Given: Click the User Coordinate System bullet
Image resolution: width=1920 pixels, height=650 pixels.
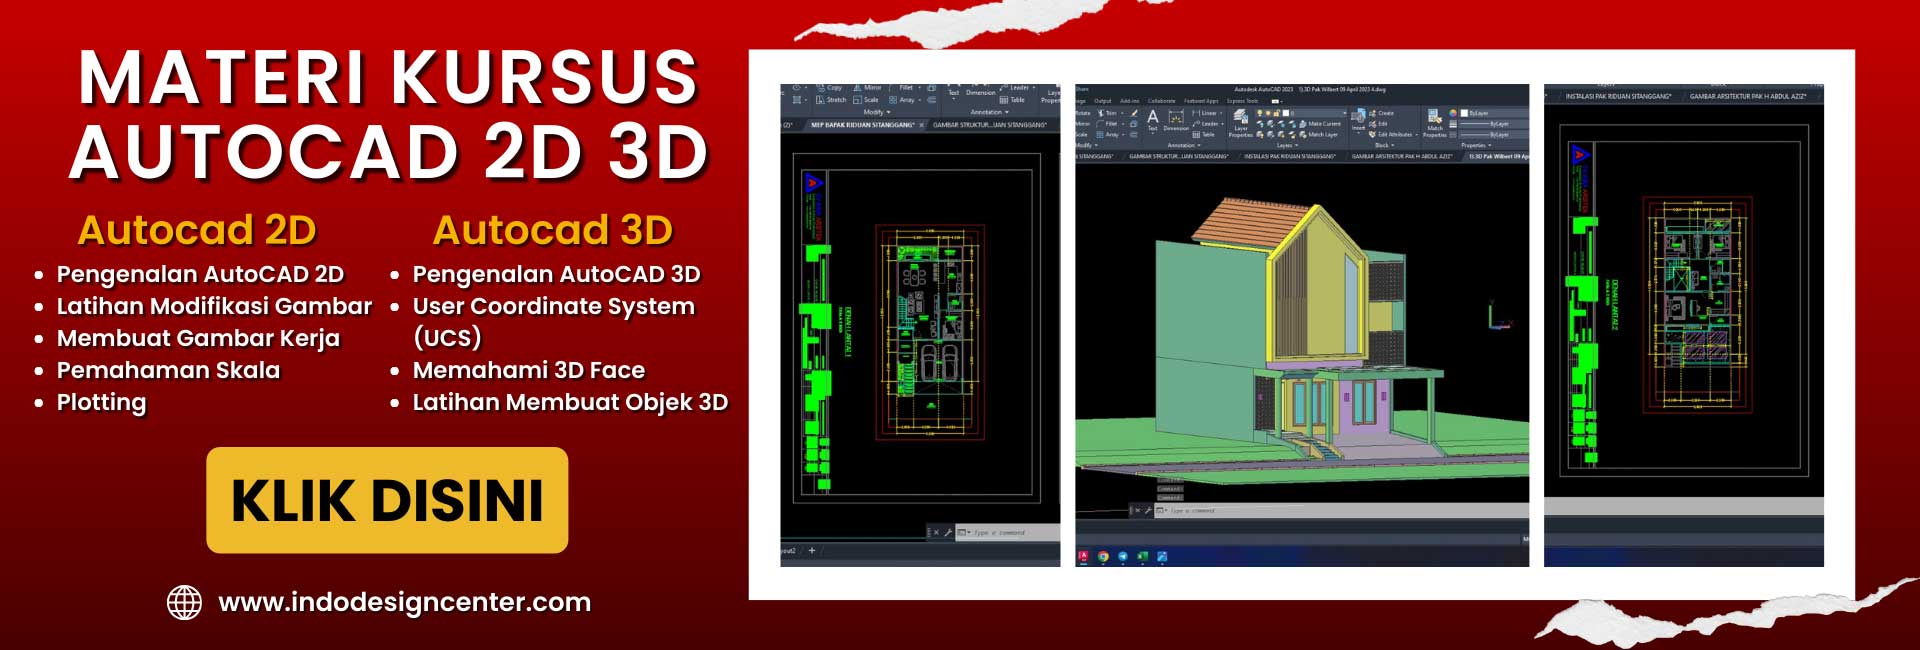Looking at the screenshot, I should pos(553,321).
